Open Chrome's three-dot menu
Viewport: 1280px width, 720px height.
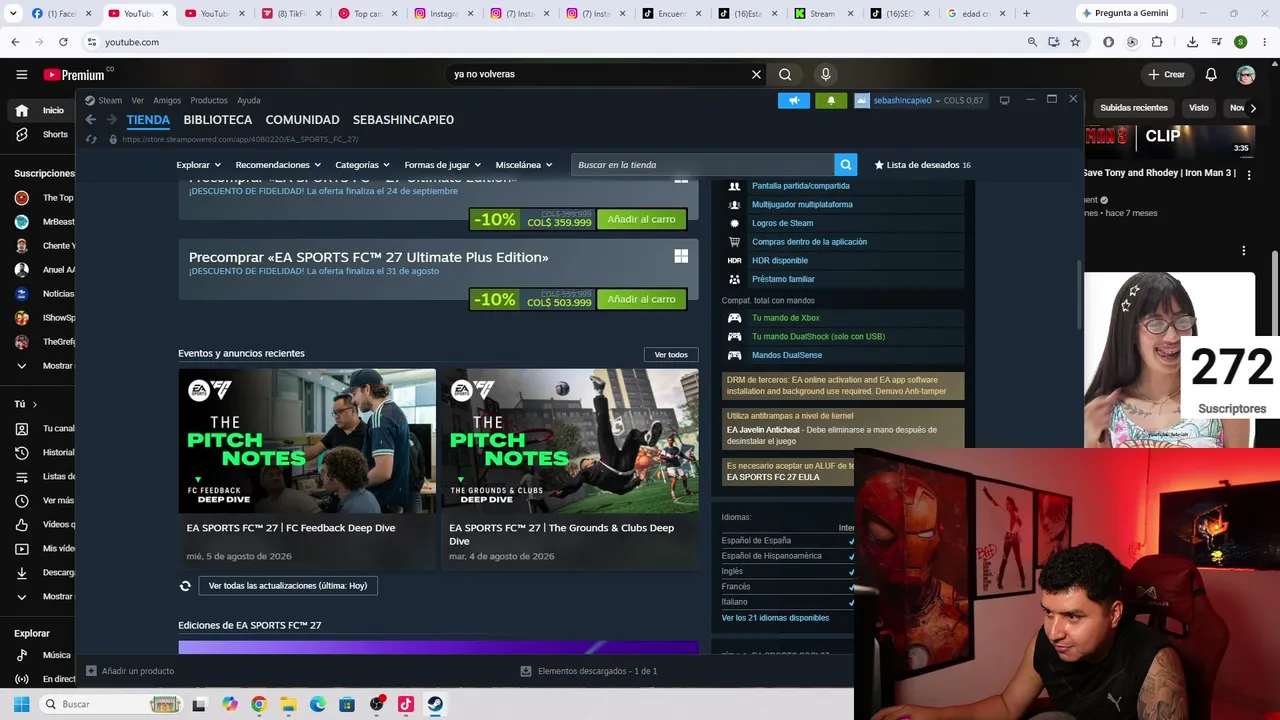coord(1263,42)
